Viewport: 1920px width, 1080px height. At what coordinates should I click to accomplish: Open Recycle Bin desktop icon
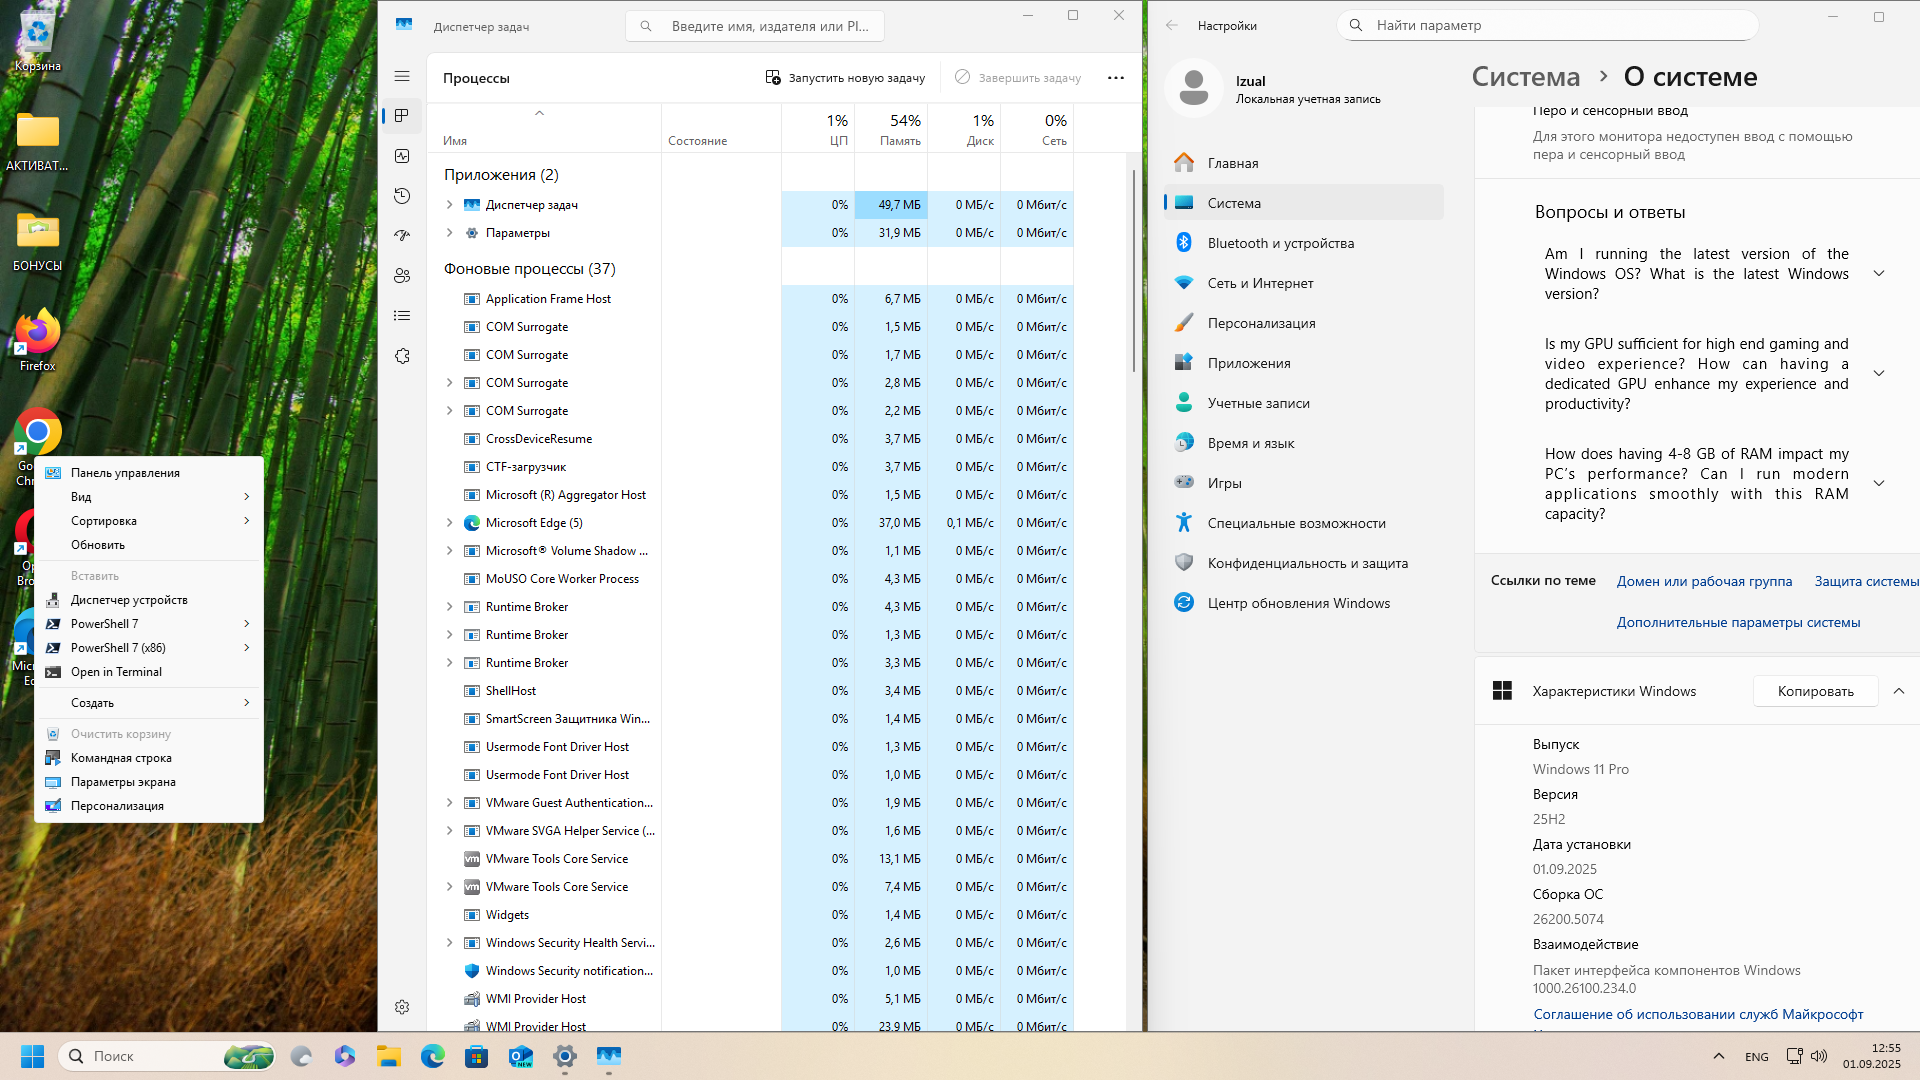tap(38, 42)
